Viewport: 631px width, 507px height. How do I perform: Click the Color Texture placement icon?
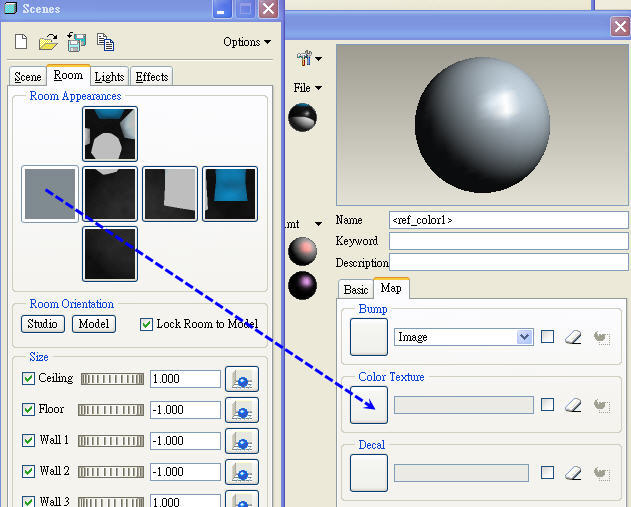pyautogui.click(x=602, y=405)
